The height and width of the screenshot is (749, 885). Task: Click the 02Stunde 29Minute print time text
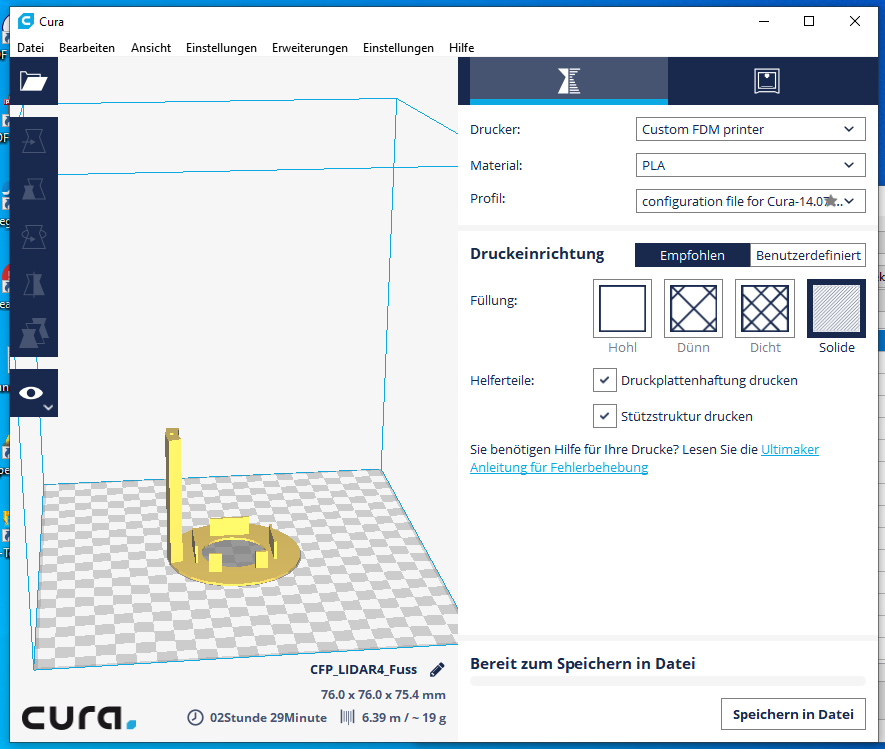coord(268,718)
